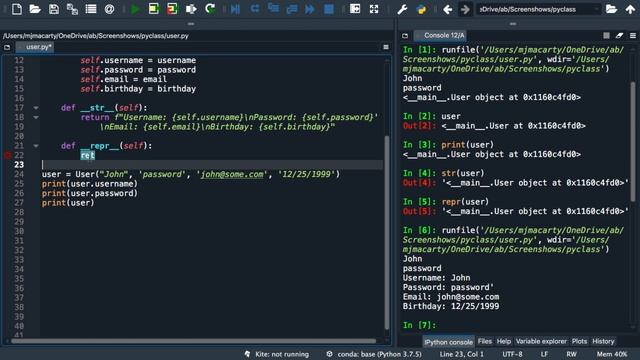Switch to the Files pane tab
Screen dimensions: 640x360
coord(484,341)
